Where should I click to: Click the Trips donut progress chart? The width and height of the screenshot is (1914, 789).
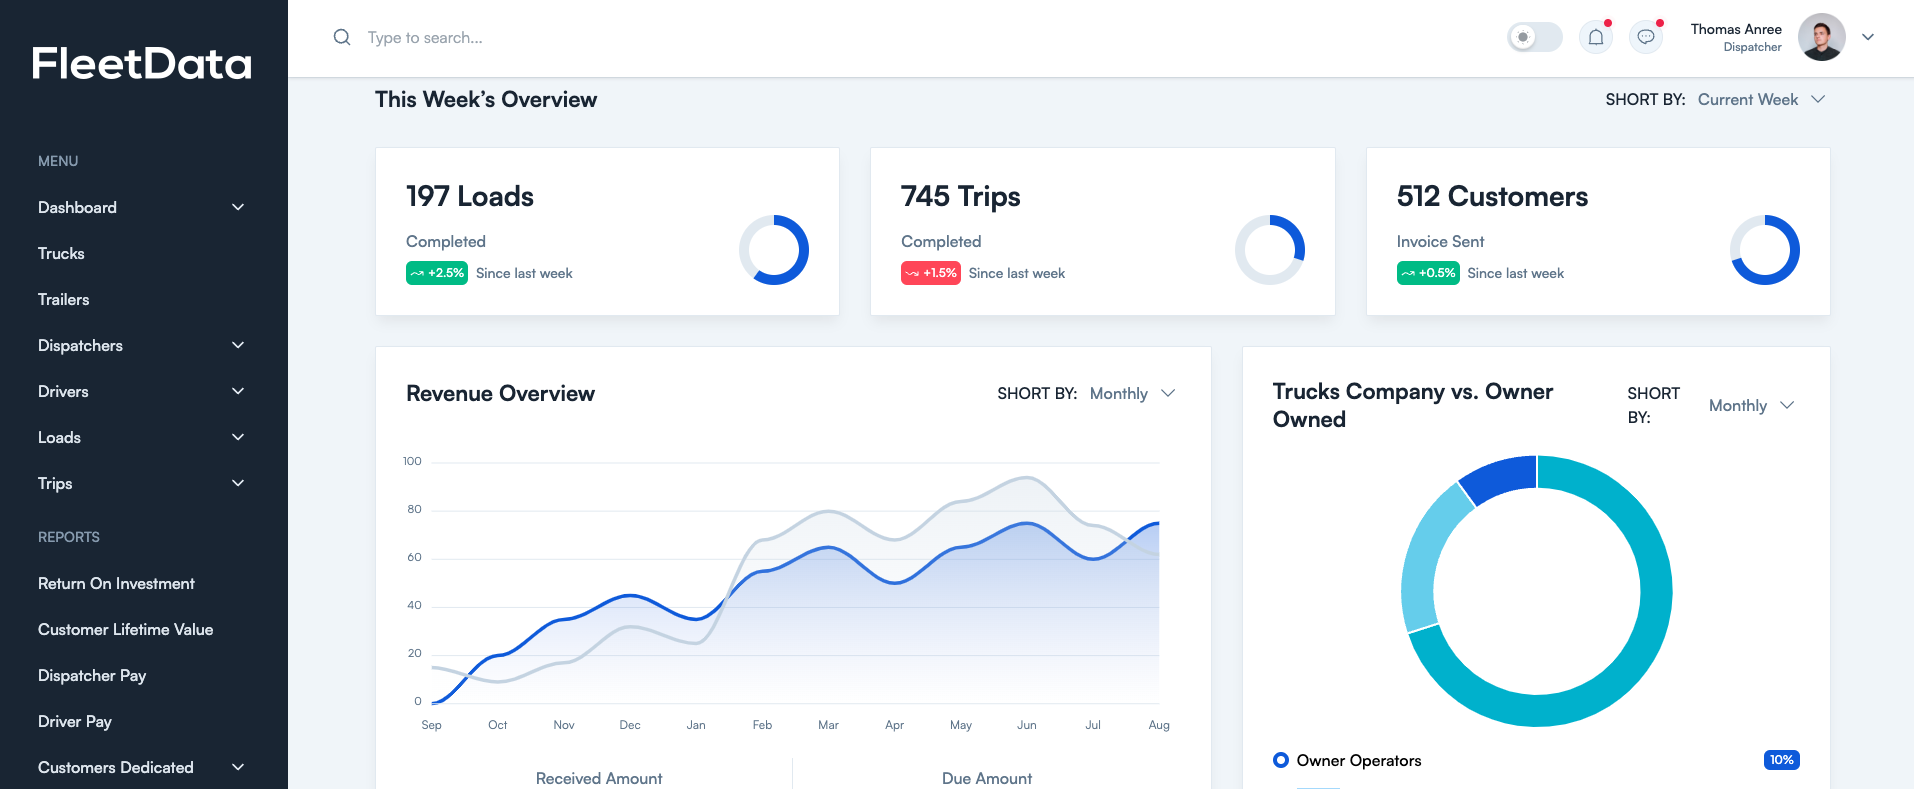click(x=1269, y=250)
